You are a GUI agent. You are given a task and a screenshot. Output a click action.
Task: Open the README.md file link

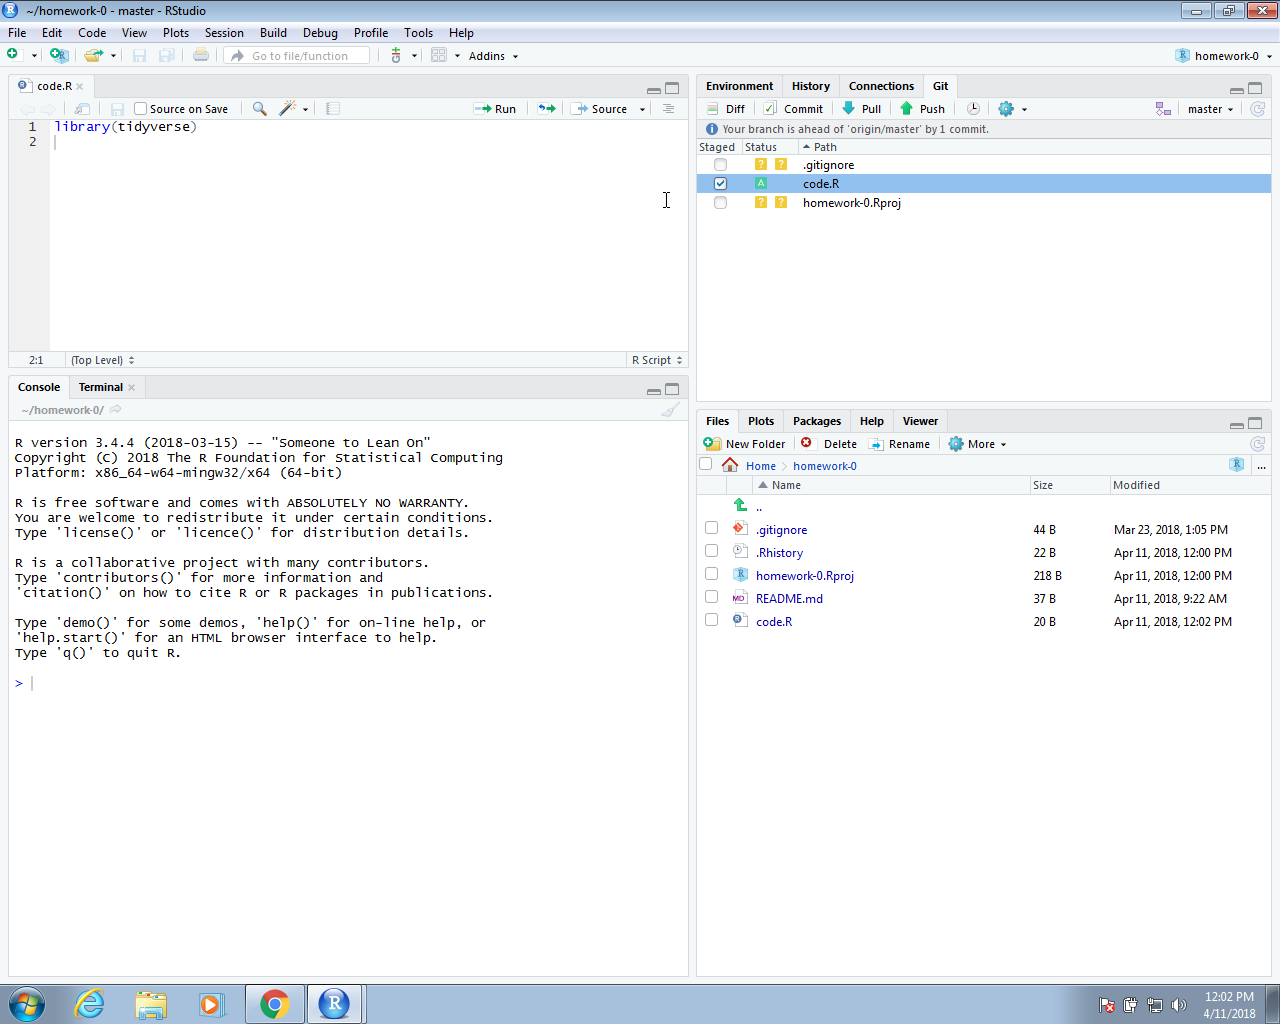click(x=789, y=598)
